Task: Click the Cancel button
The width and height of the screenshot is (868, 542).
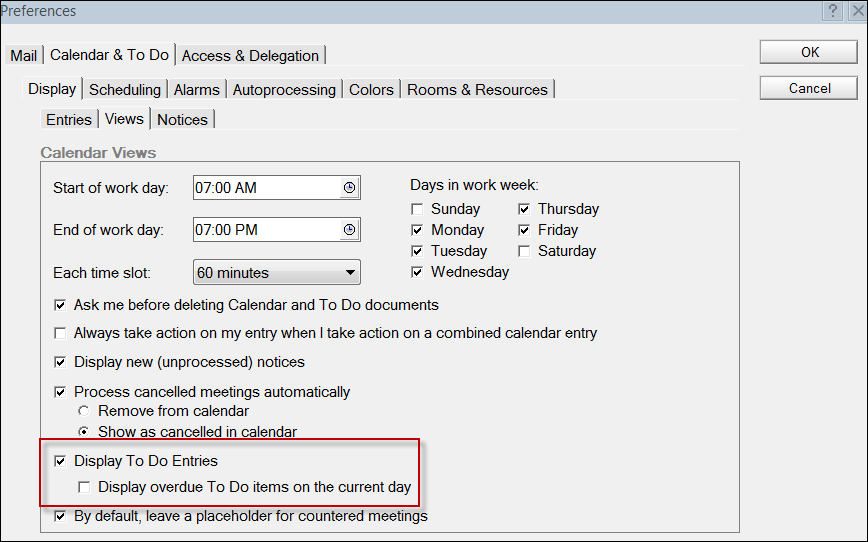Action: tap(809, 88)
